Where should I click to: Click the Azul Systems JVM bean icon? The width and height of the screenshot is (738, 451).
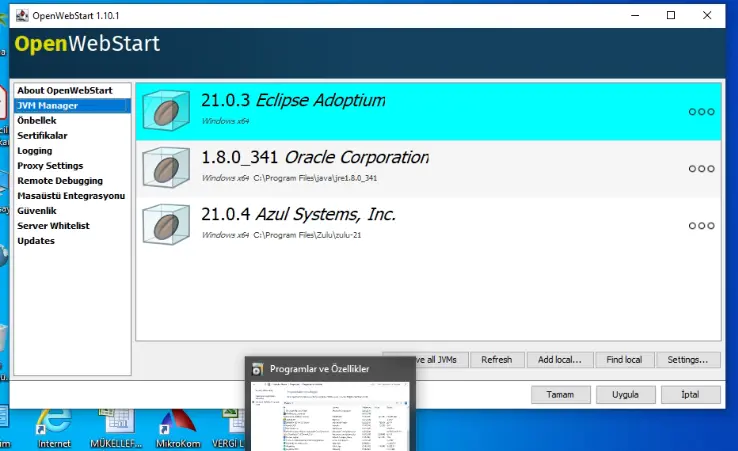166,225
